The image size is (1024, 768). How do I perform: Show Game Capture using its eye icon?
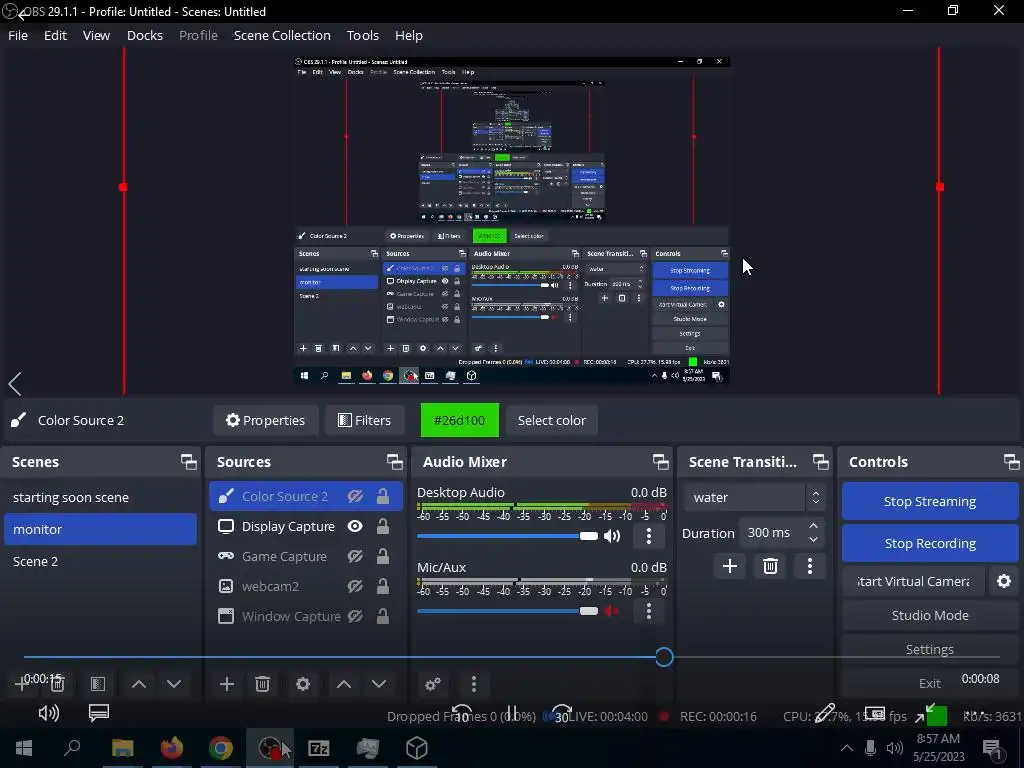pyautogui.click(x=355, y=556)
